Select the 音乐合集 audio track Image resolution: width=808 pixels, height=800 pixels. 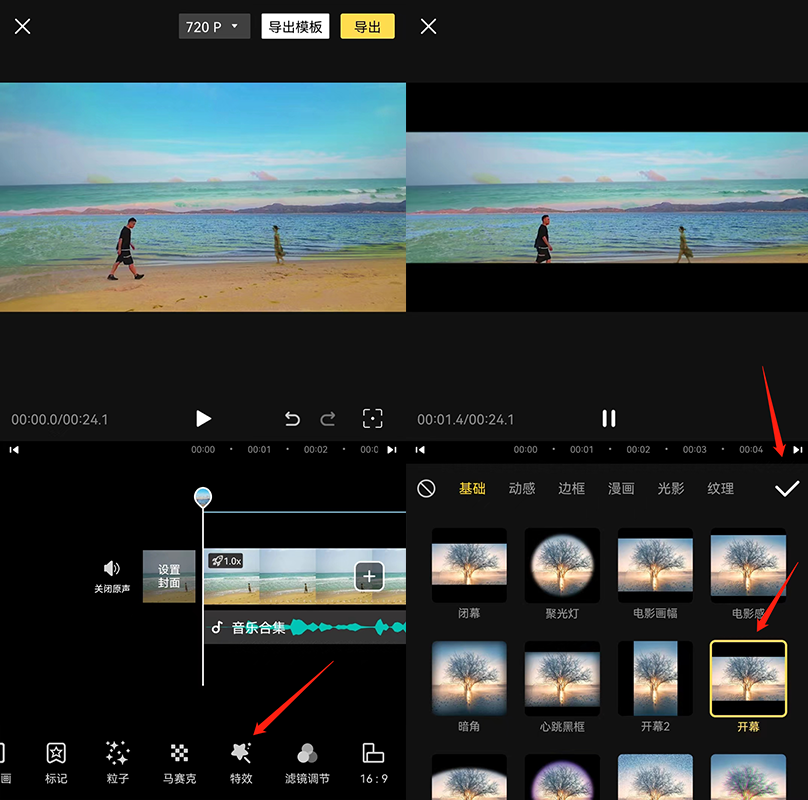(306, 627)
